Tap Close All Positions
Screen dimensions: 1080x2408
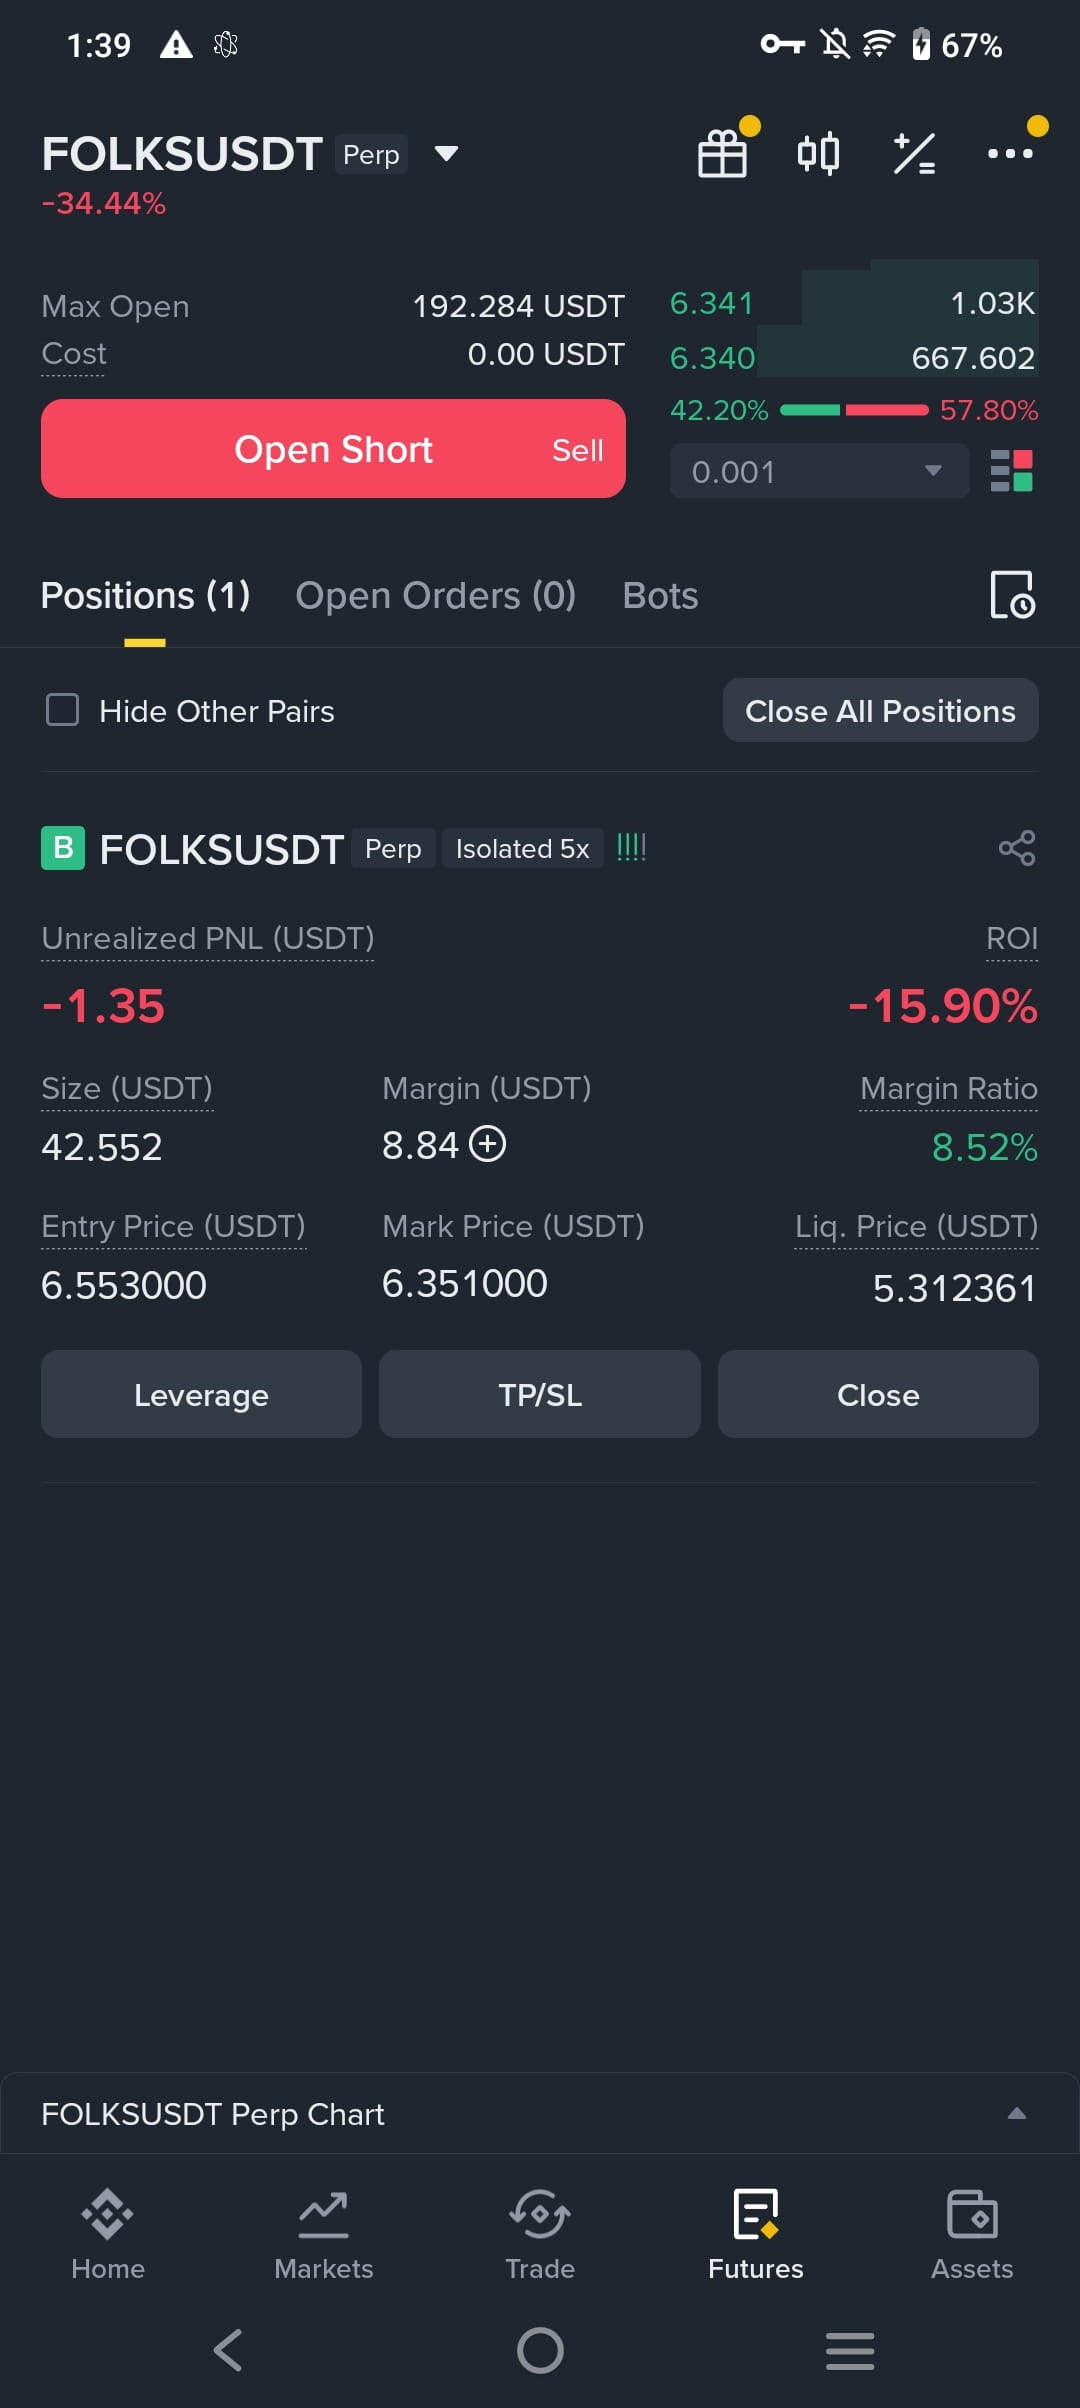click(880, 711)
